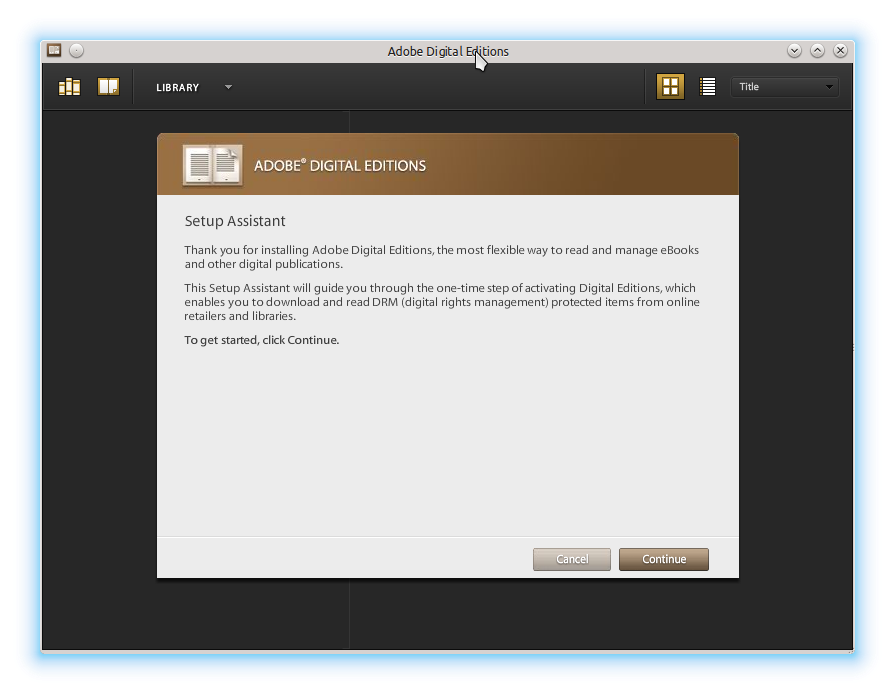This screenshot has height=694, width=895.
Task: Switch to the Library bookshelf view
Action: click(x=69, y=87)
